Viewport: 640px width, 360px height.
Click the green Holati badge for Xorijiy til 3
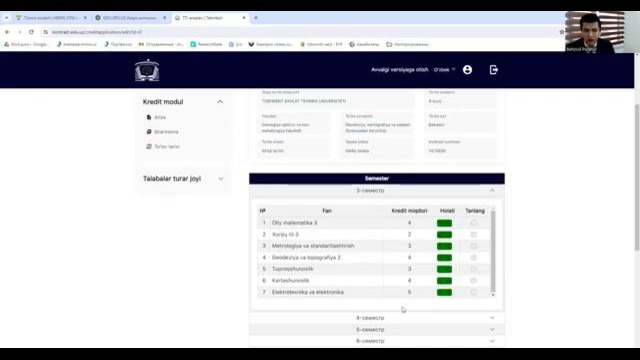(x=444, y=235)
